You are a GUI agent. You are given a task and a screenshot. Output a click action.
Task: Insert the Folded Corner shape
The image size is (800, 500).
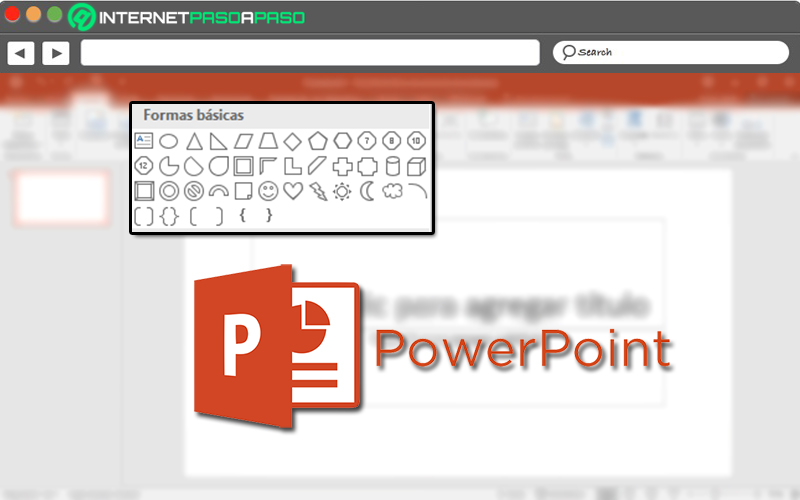point(243,191)
